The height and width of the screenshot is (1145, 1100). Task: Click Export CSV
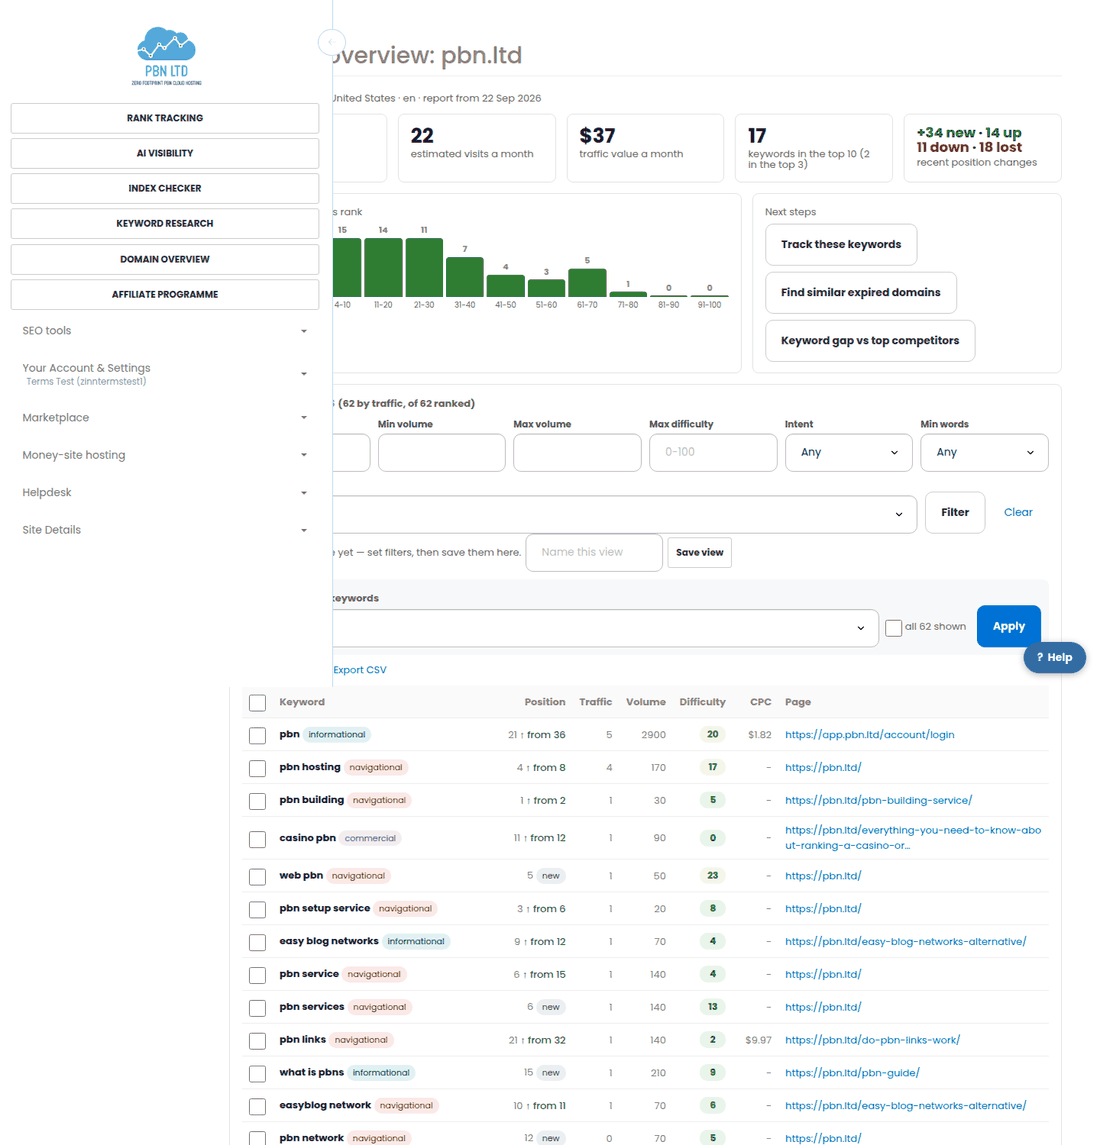359,670
